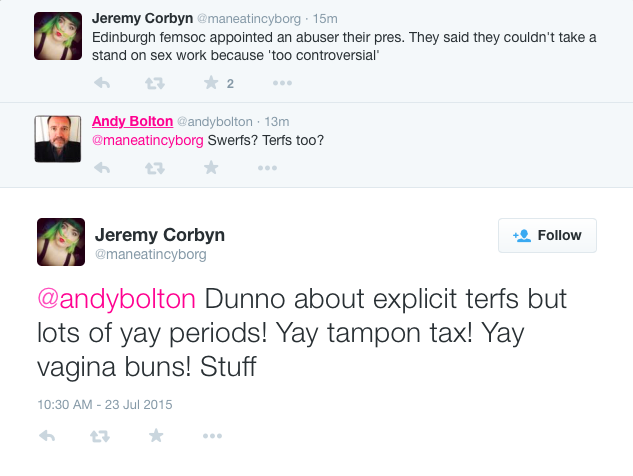Favorite Andy Bolton's tweet
The image size is (633, 476).
point(211,167)
